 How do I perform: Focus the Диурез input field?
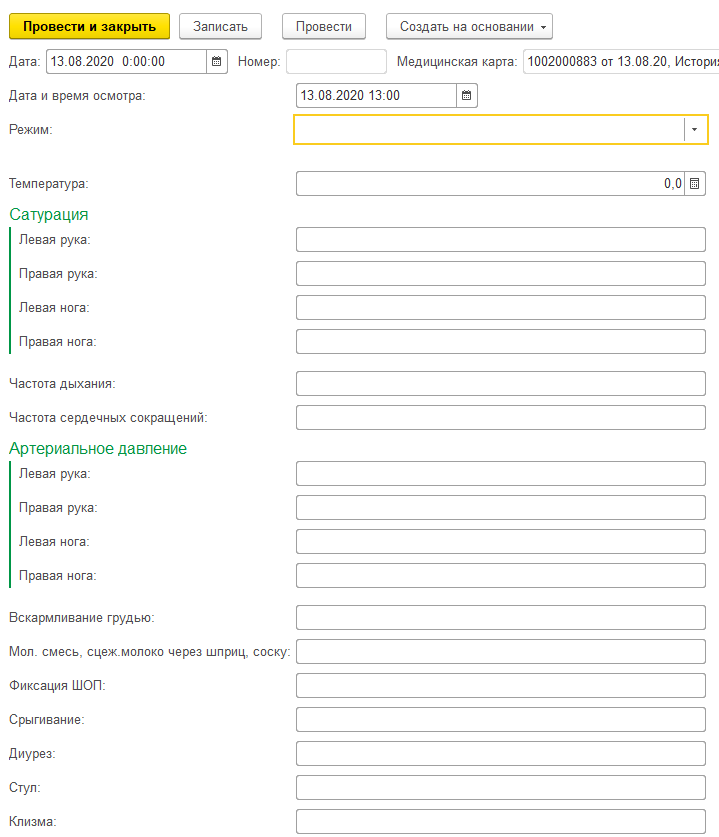pos(501,753)
